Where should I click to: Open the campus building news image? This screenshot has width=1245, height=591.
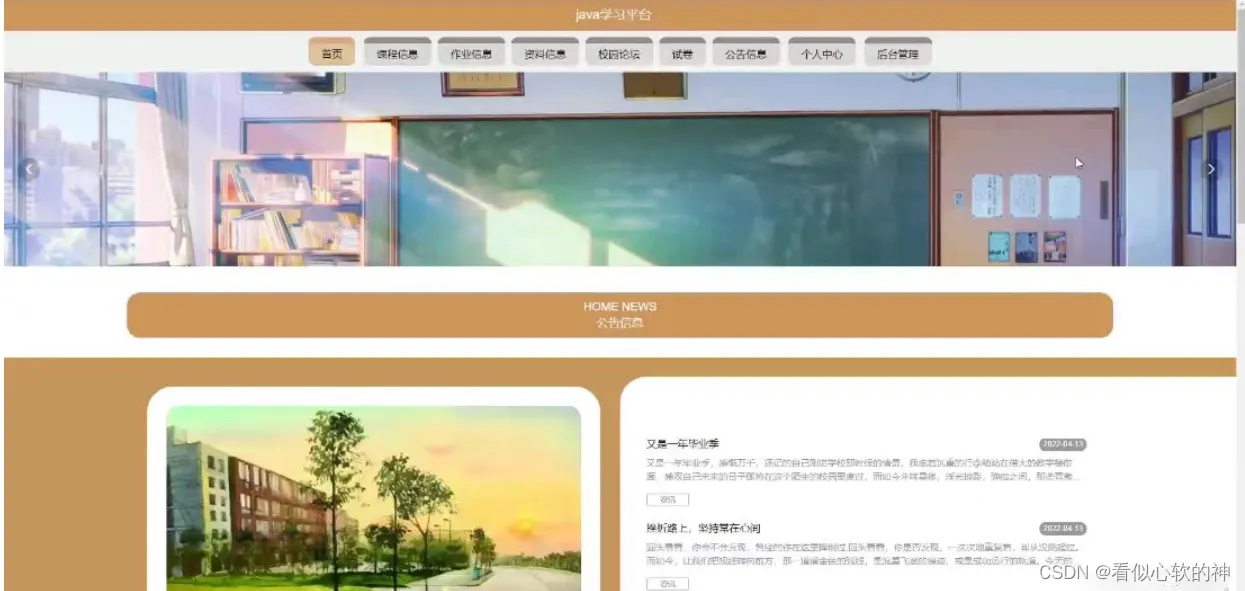pos(373,498)
